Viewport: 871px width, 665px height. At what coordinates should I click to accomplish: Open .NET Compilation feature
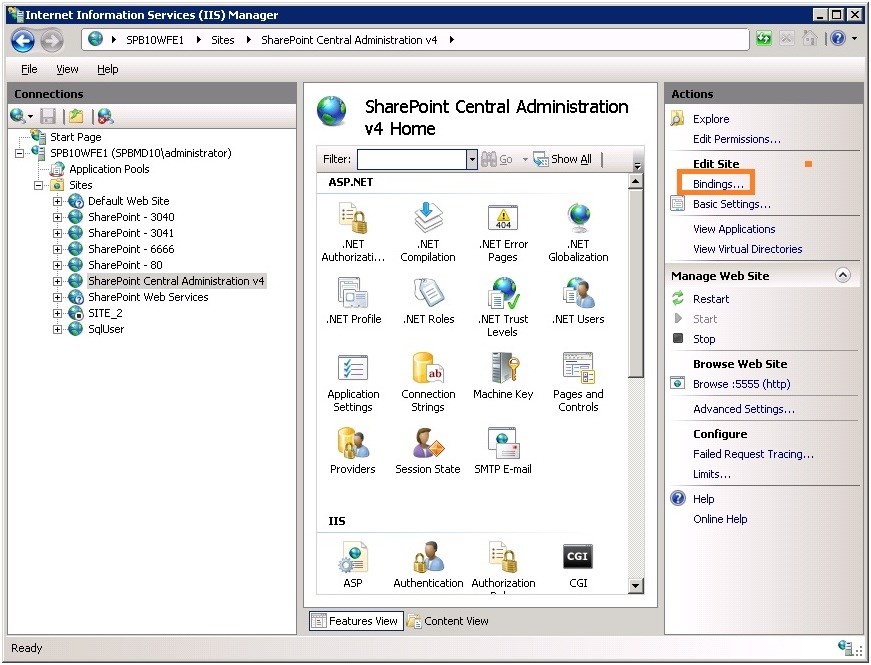point(428,232)
